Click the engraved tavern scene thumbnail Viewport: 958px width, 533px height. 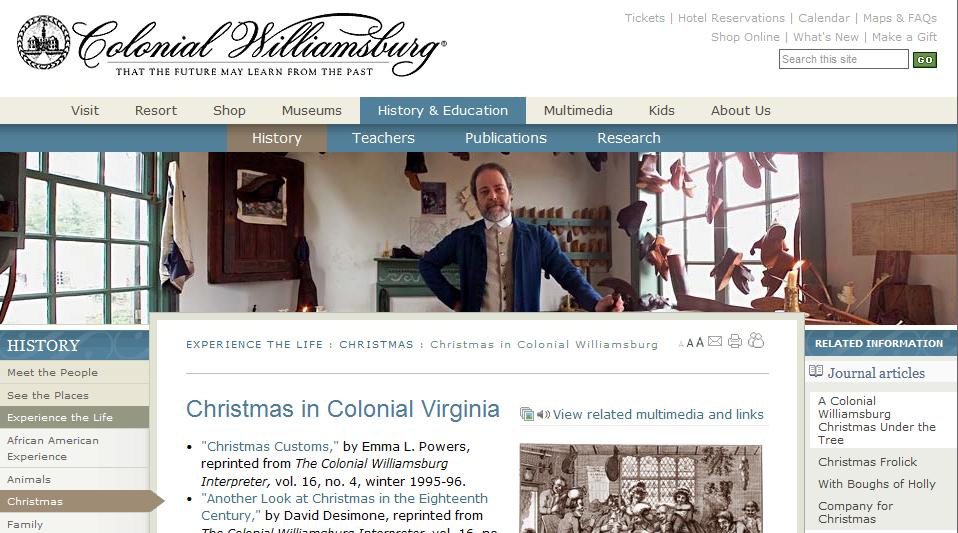coord(641,489)
